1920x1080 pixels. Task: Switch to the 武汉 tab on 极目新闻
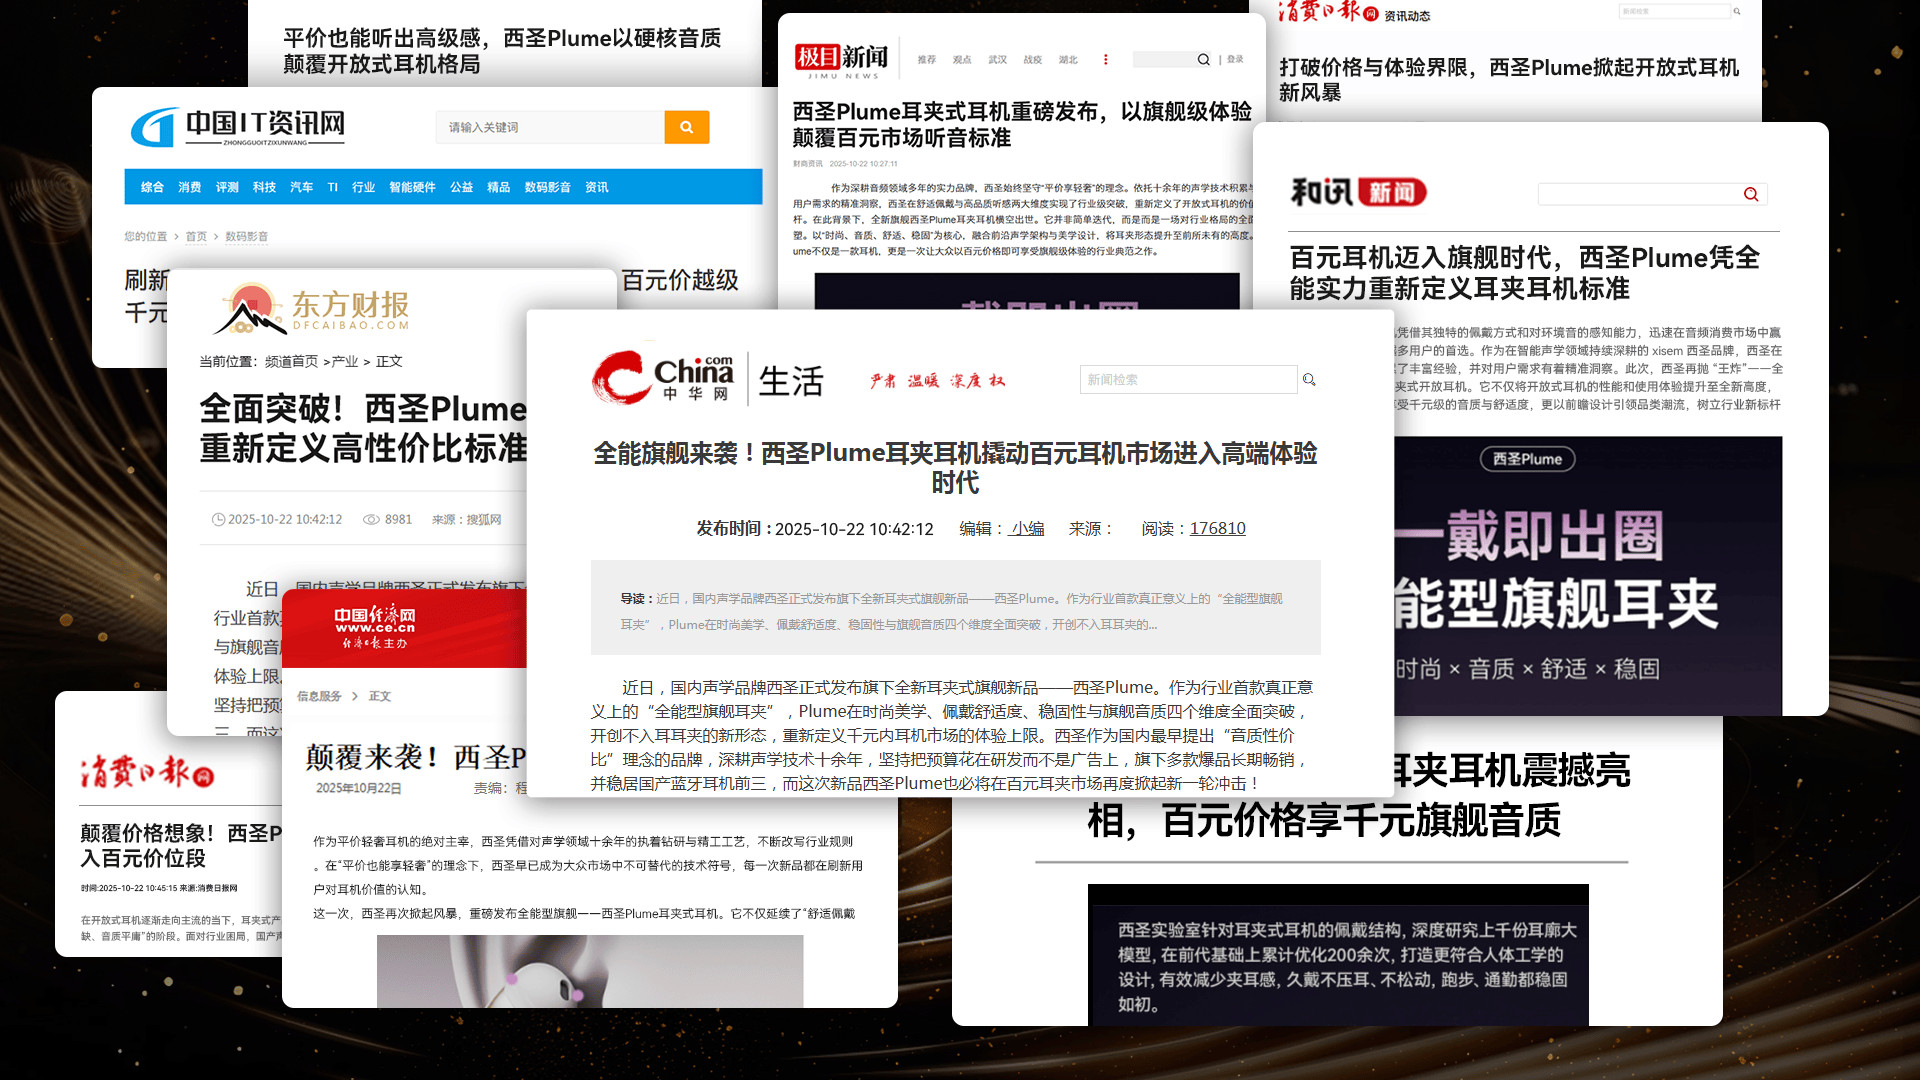997,60
